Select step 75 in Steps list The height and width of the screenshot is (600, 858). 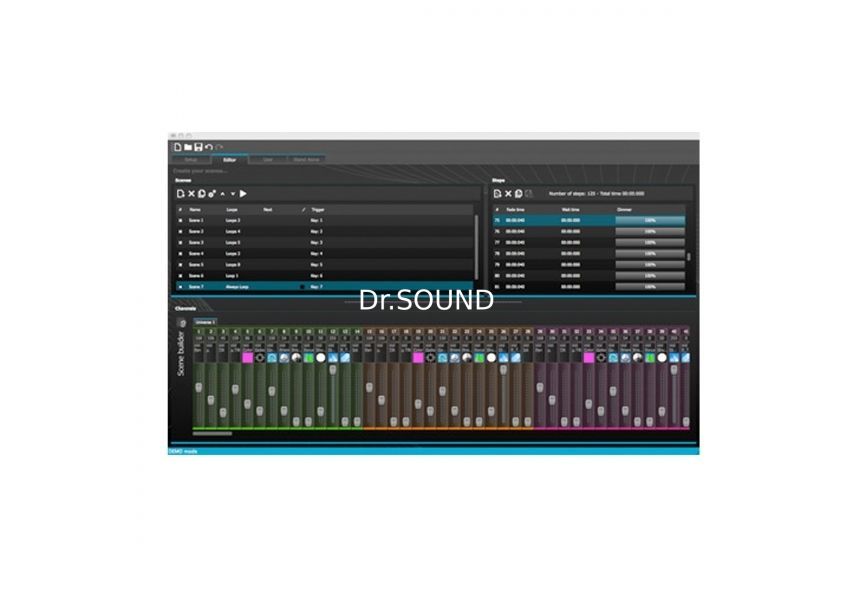[589, 220]
